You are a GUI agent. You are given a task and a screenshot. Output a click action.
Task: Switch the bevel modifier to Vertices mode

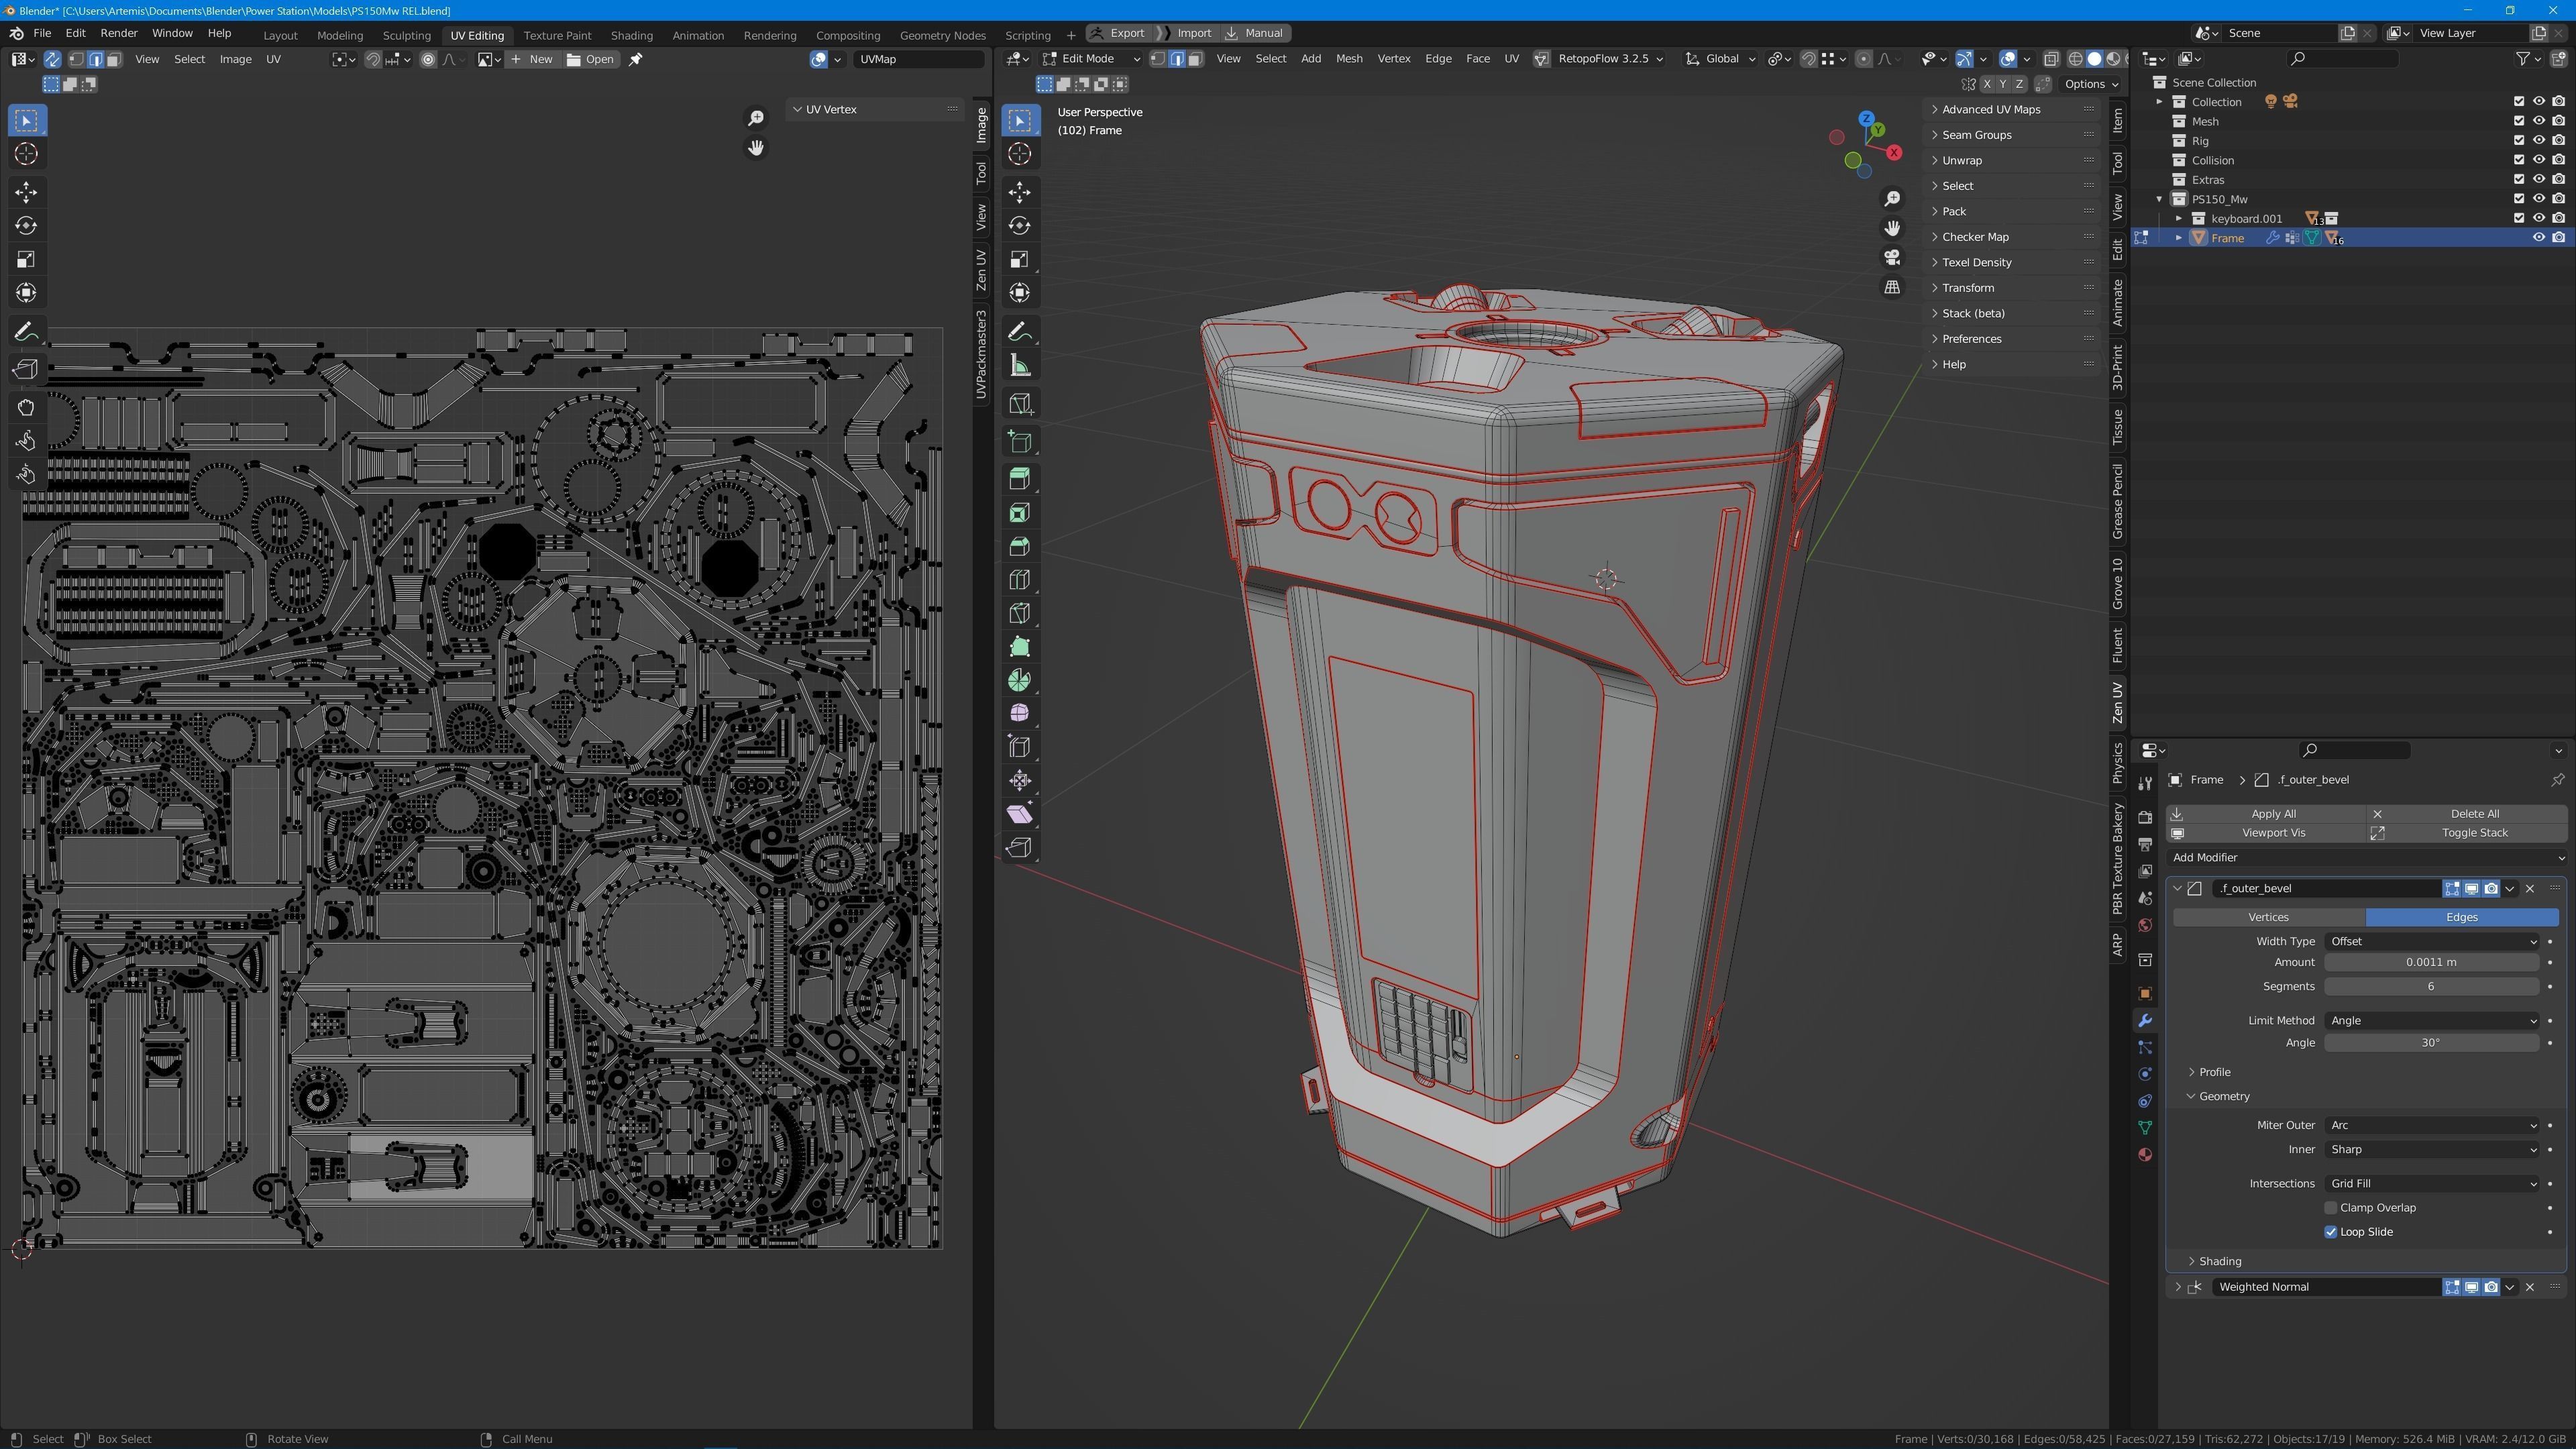coord(2268,917)
